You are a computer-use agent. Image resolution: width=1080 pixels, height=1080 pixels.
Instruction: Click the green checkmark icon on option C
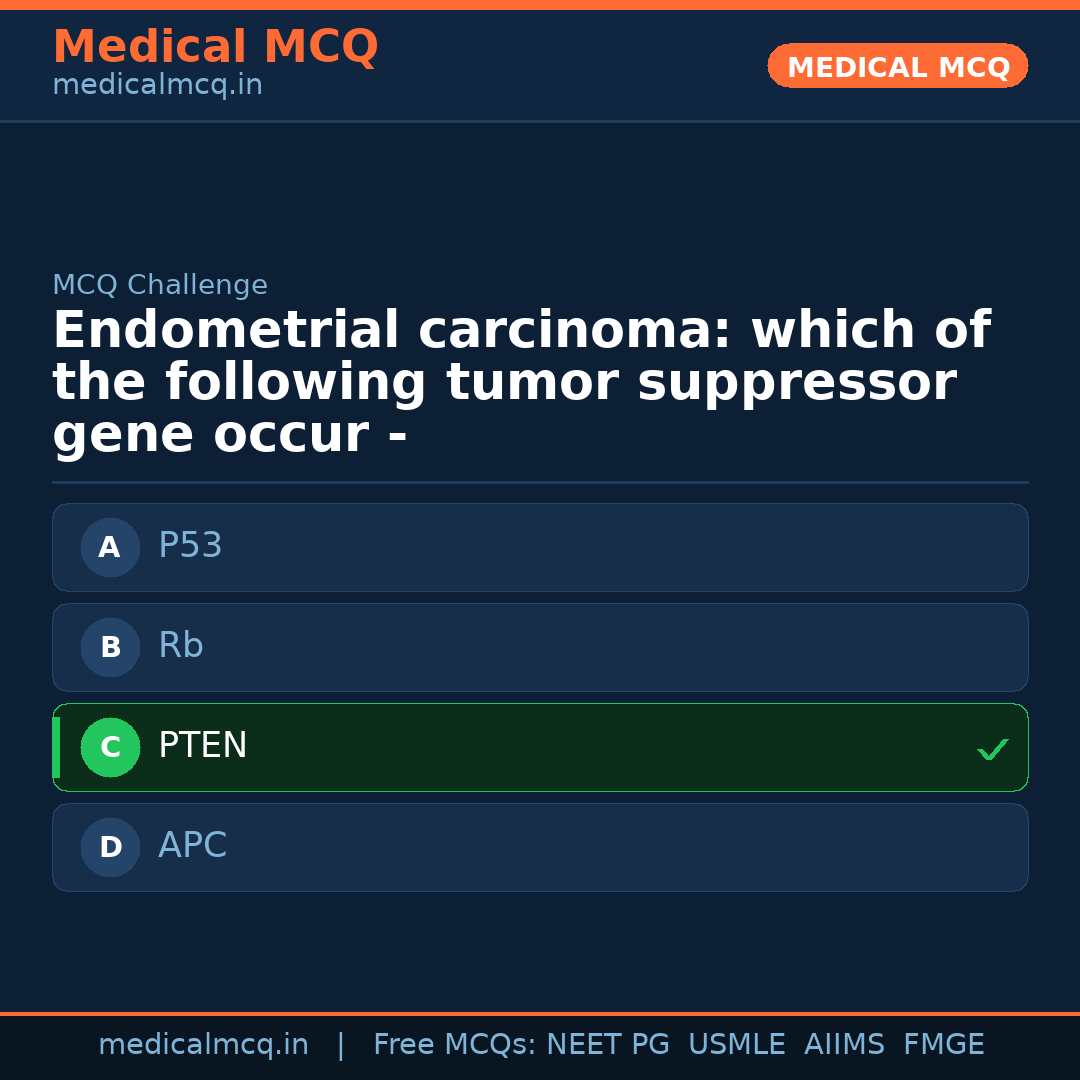992,748
